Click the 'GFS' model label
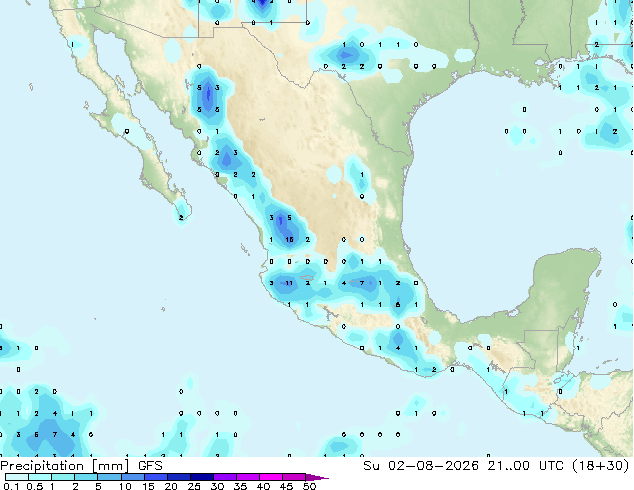Viewport: 634px width, 490px height. coord(150,466)
